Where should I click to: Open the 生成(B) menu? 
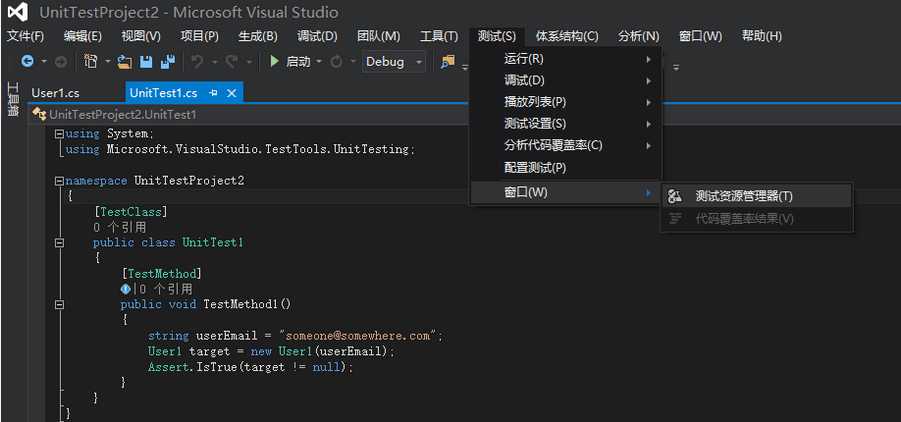point(258,36)
